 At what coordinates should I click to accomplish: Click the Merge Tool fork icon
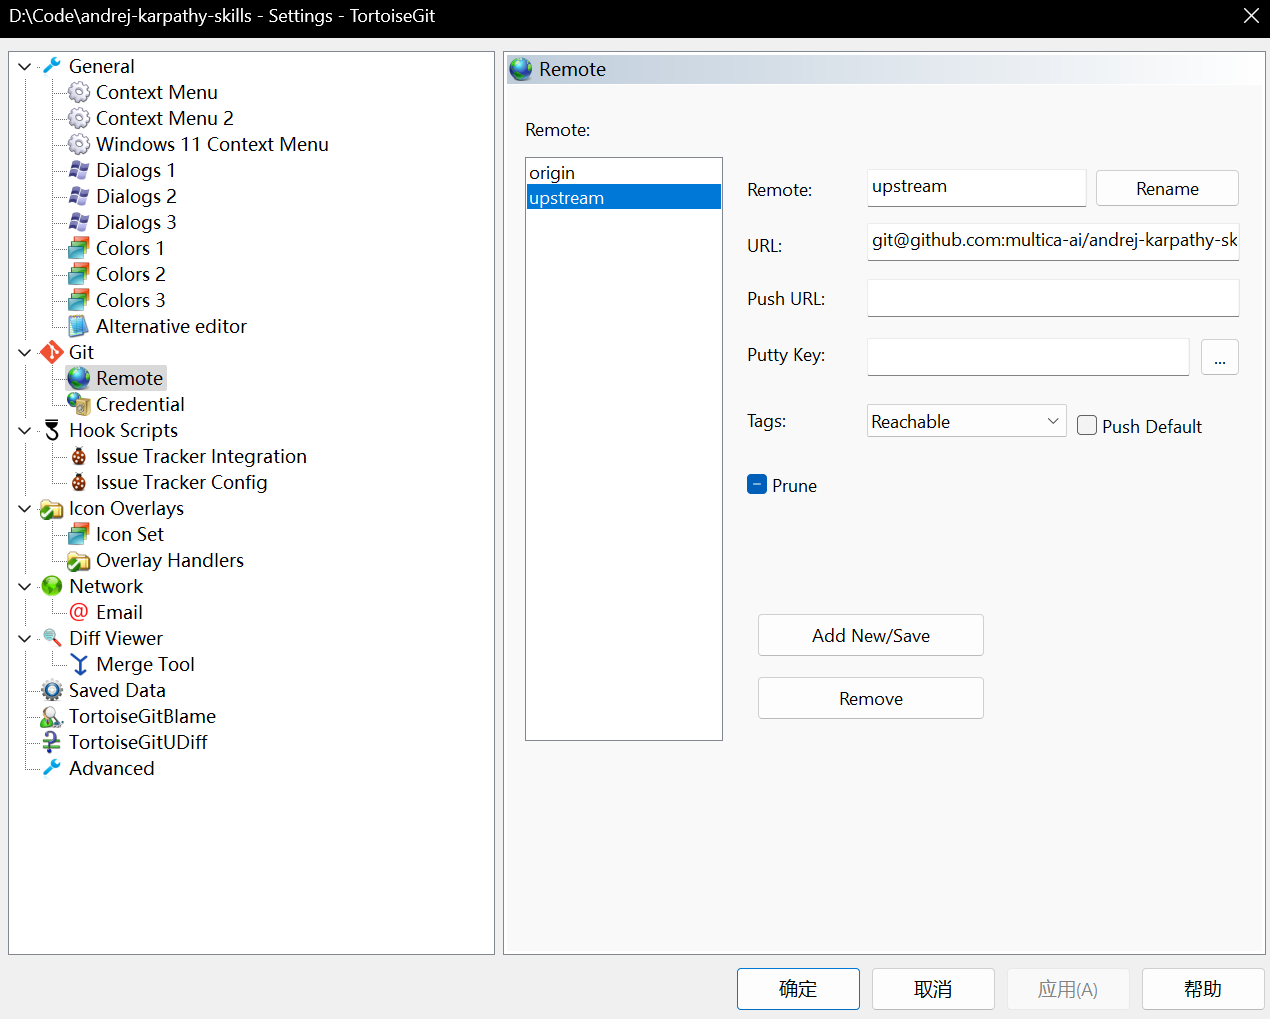point(79,664)
